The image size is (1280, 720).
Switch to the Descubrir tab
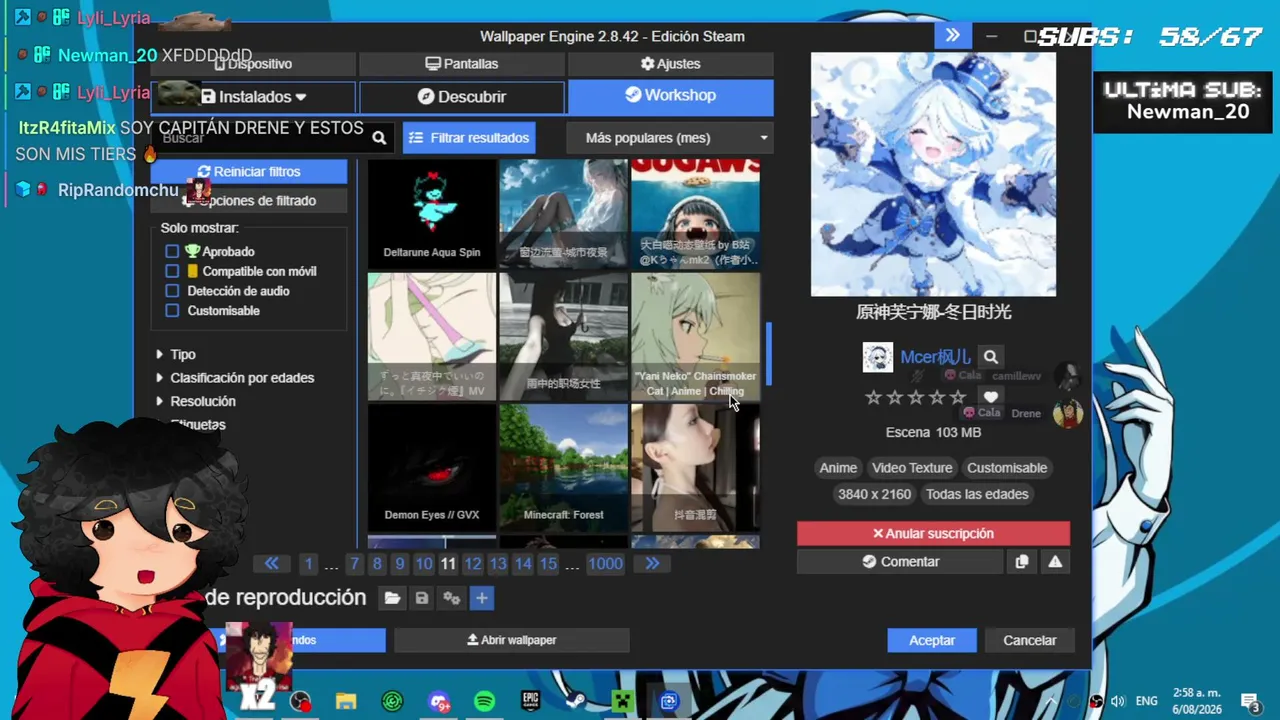click(x=462, y=97)
